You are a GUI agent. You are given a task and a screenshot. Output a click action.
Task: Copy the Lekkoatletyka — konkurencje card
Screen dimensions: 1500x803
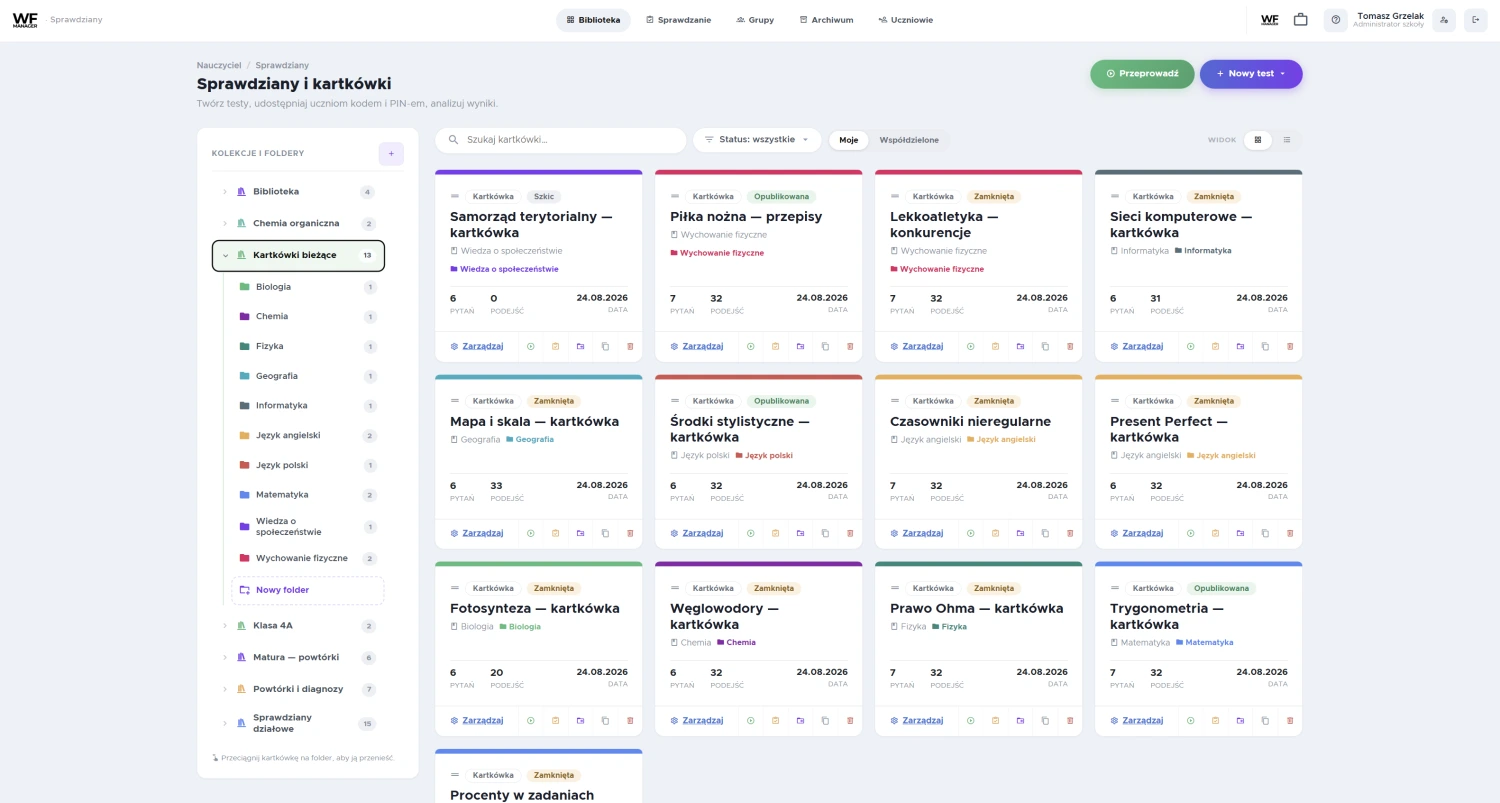point(1045,346)
